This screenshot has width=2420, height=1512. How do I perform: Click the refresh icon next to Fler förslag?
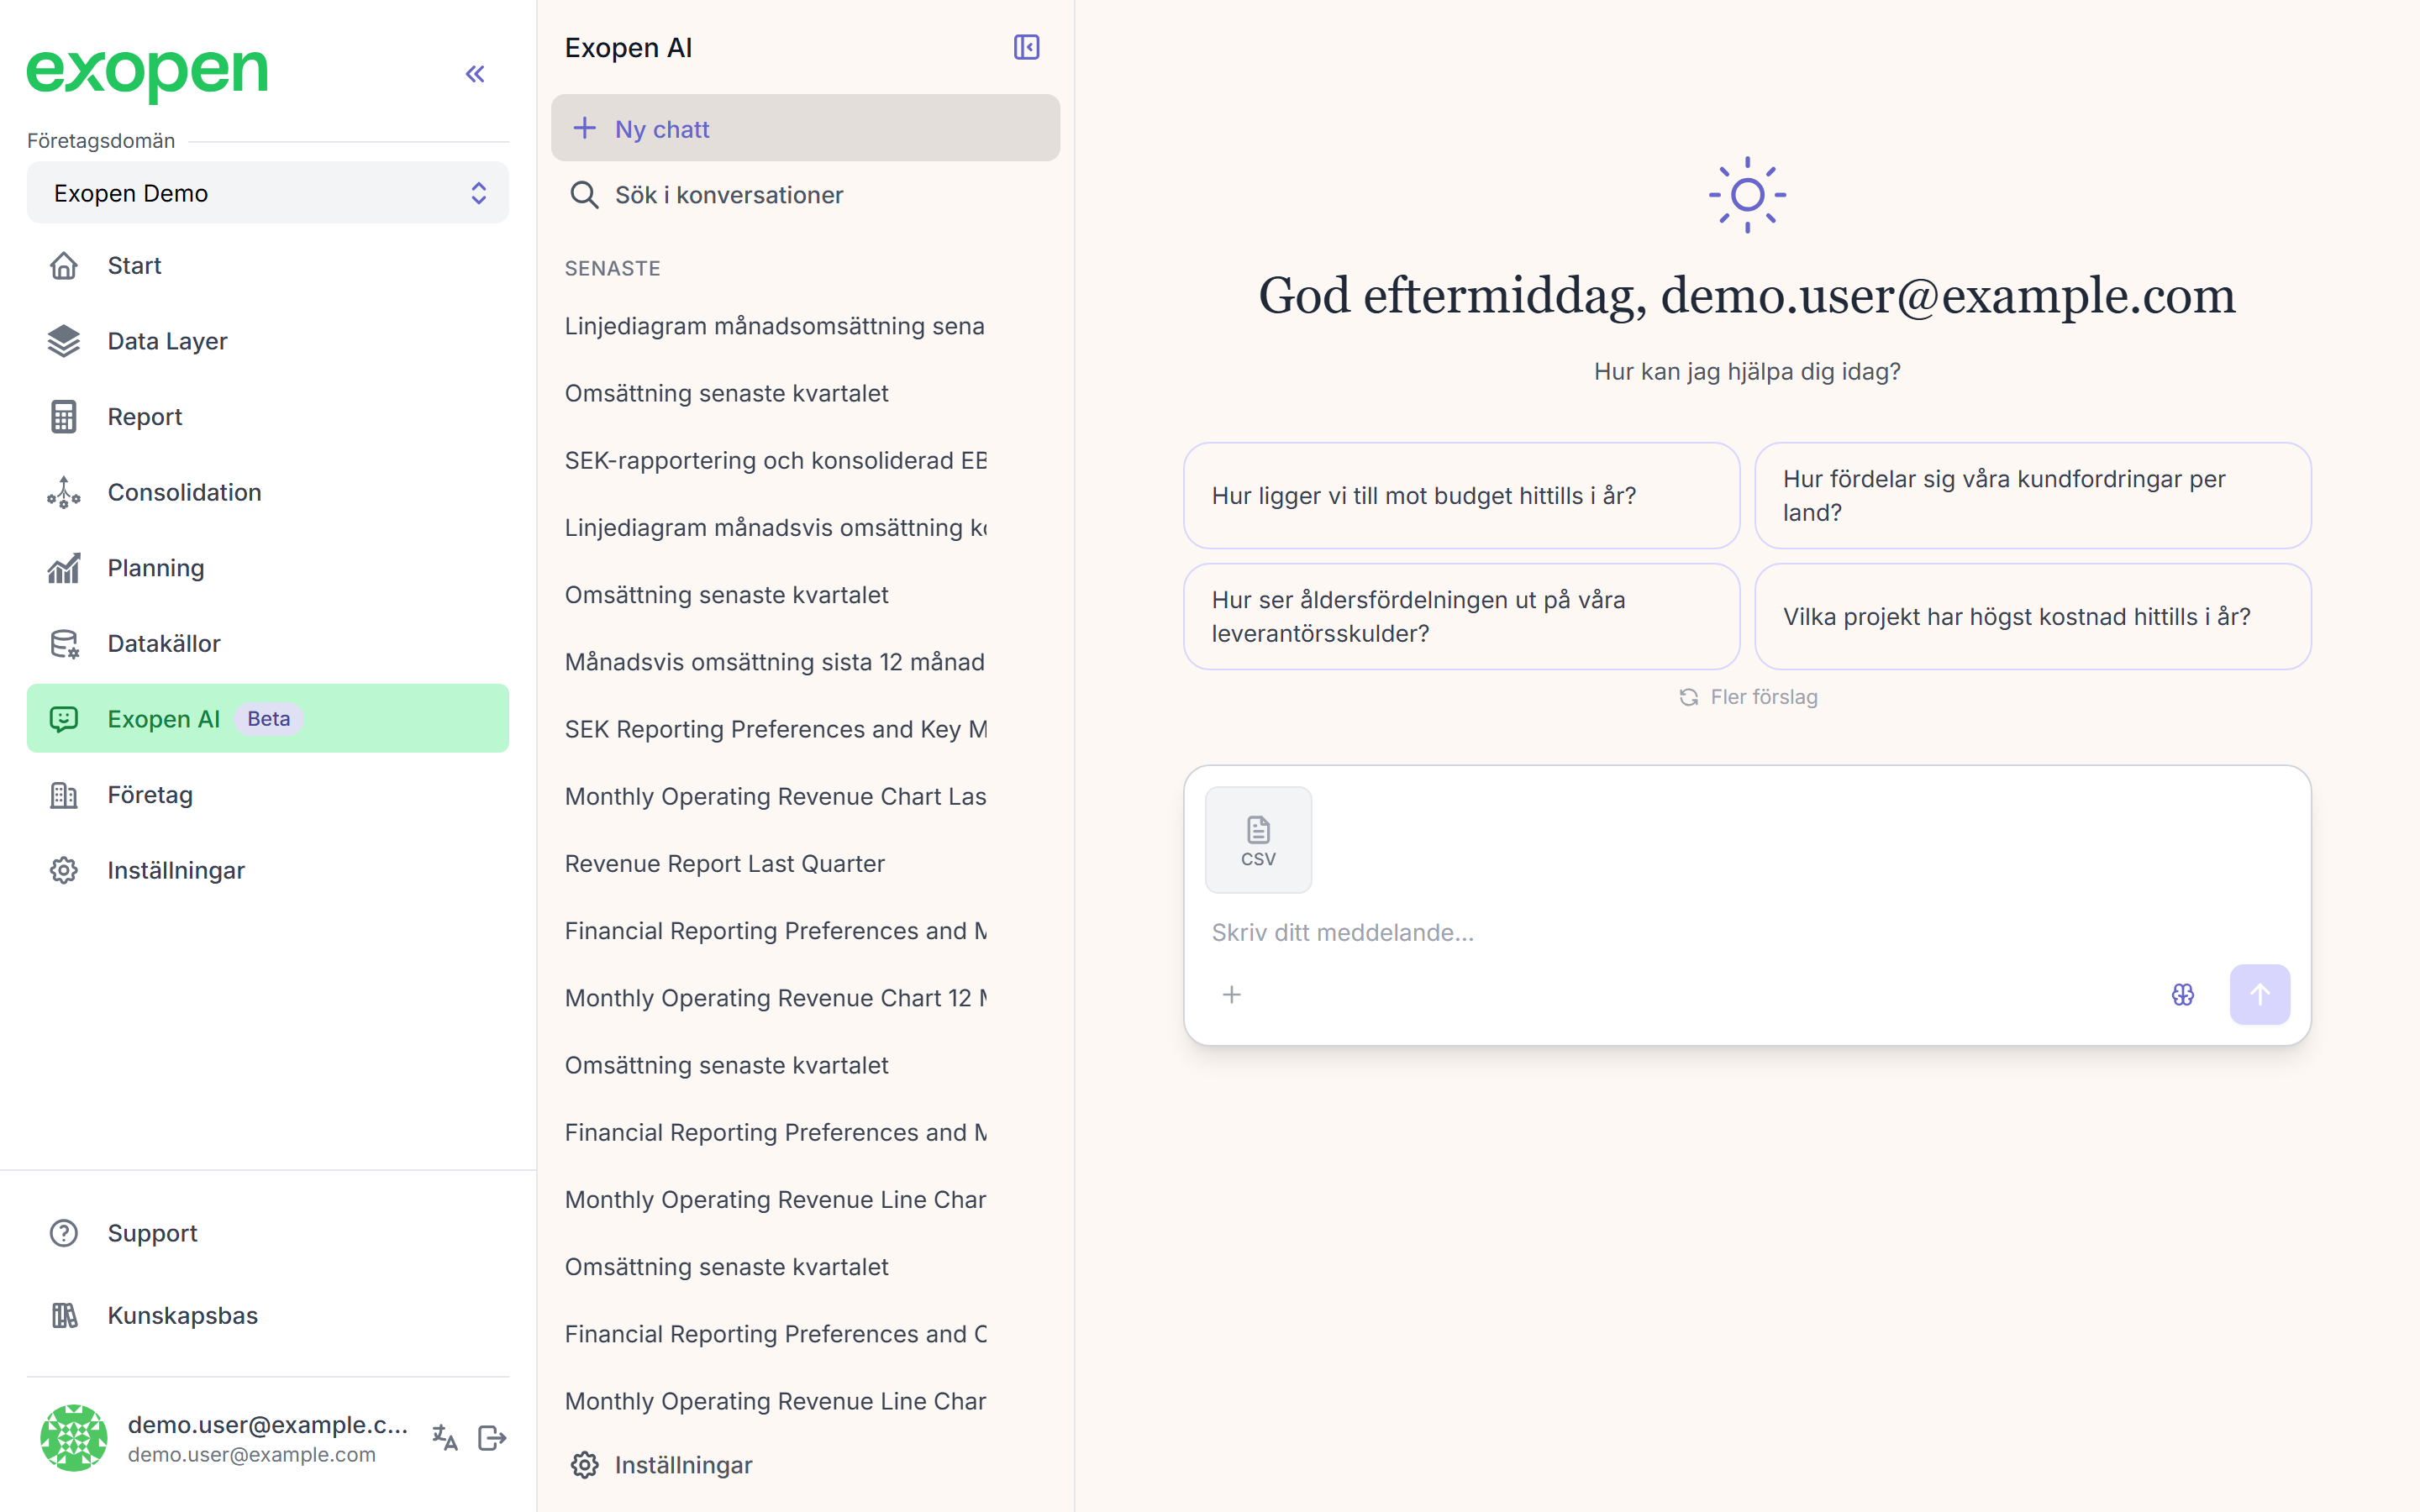pos(1689,697)
